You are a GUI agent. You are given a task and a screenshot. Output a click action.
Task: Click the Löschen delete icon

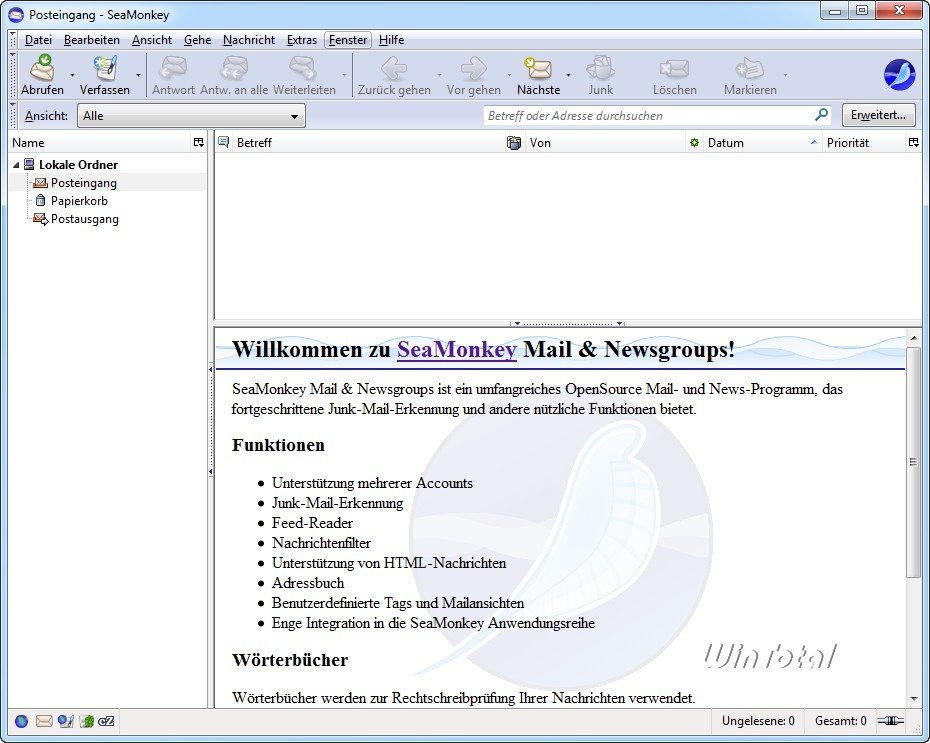pos(674,68)
